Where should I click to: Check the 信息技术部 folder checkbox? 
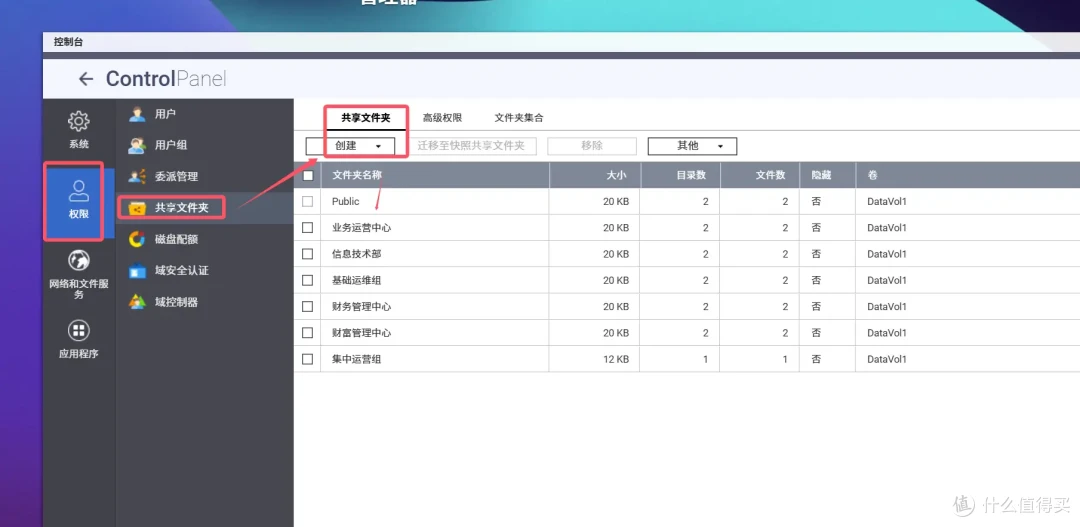pyautogui.click(x=308, y=254)
